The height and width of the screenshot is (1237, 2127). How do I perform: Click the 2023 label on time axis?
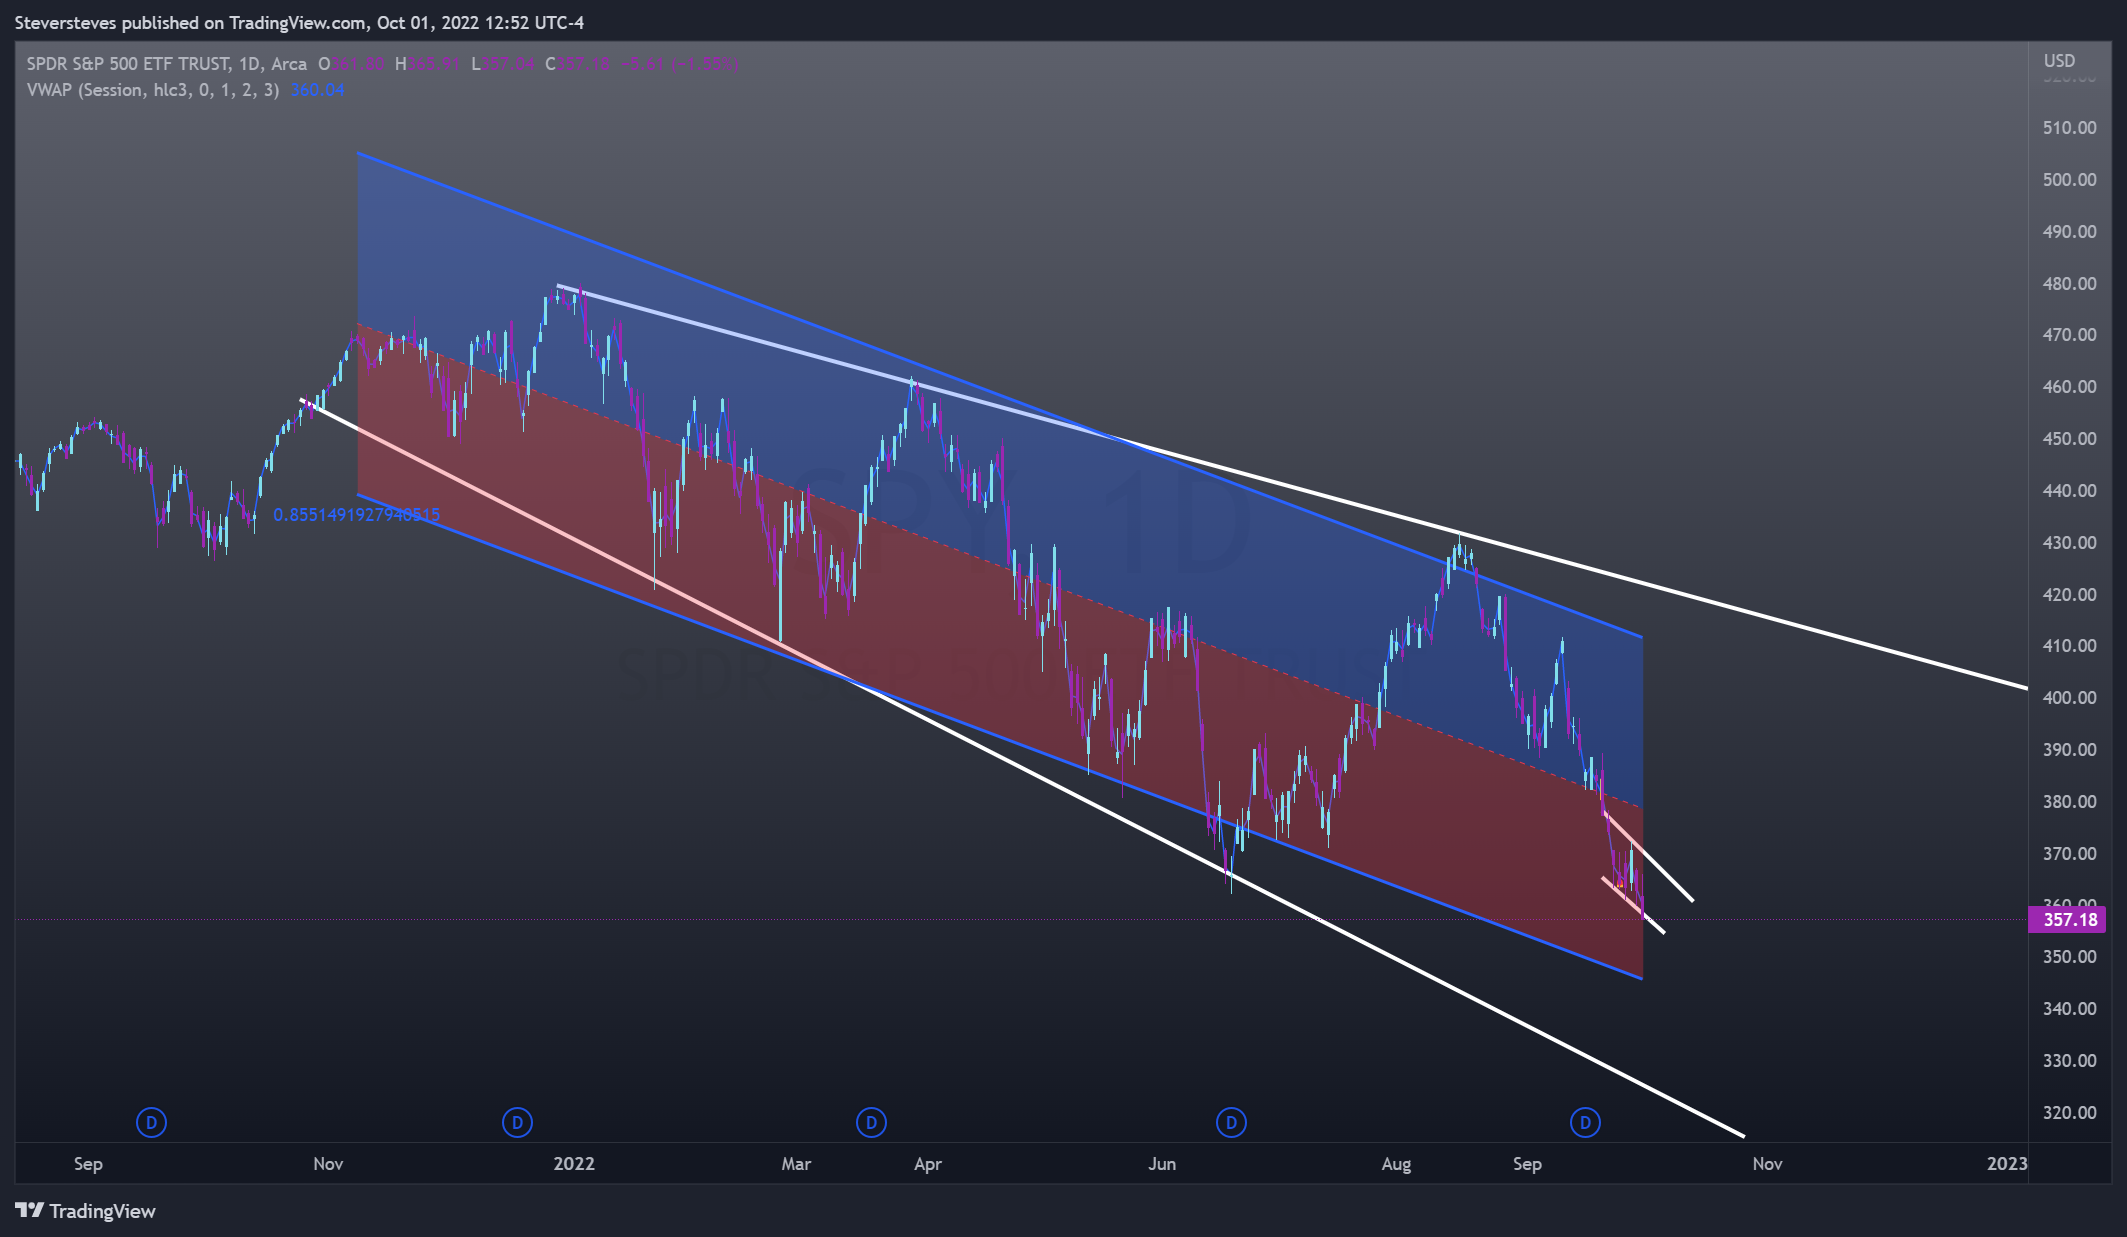(2007, 1164)
